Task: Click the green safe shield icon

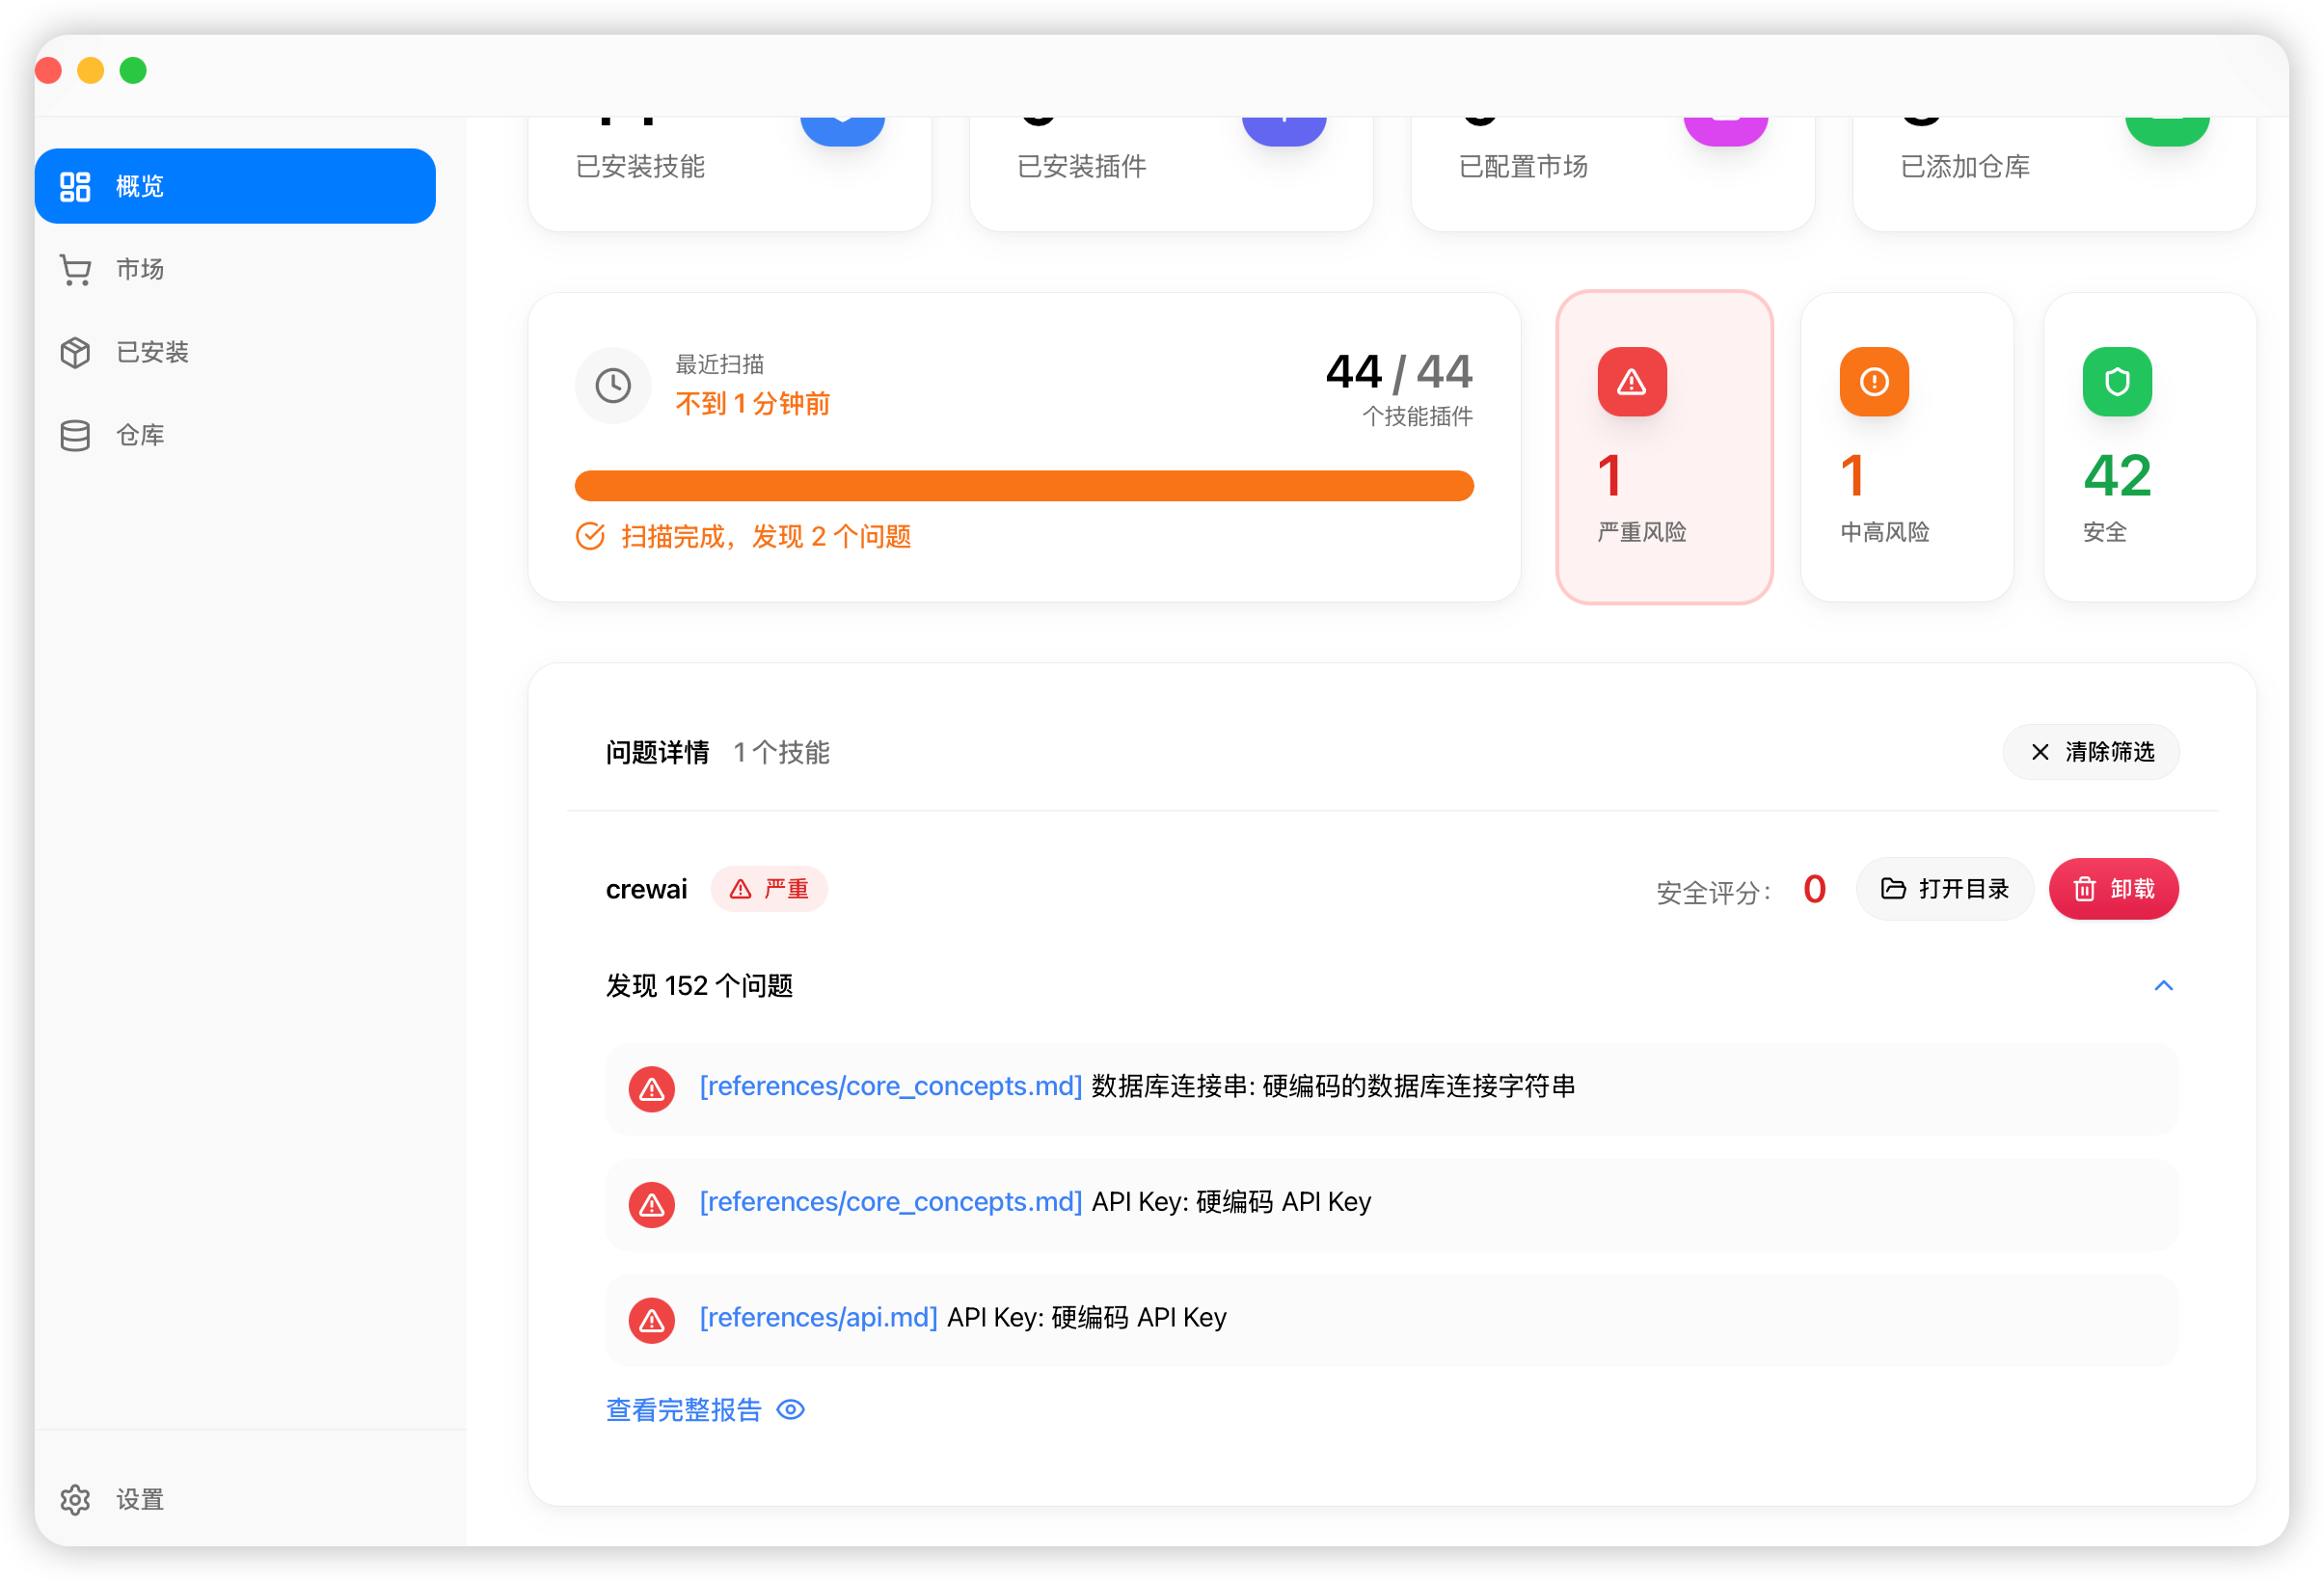Action: pos(2117,382)
